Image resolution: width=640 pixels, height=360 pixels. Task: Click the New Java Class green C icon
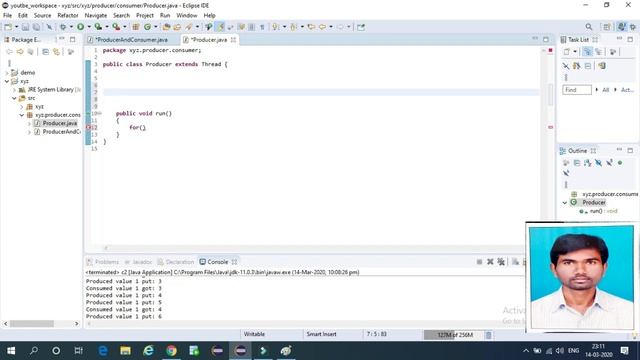(x=147, y=27)
